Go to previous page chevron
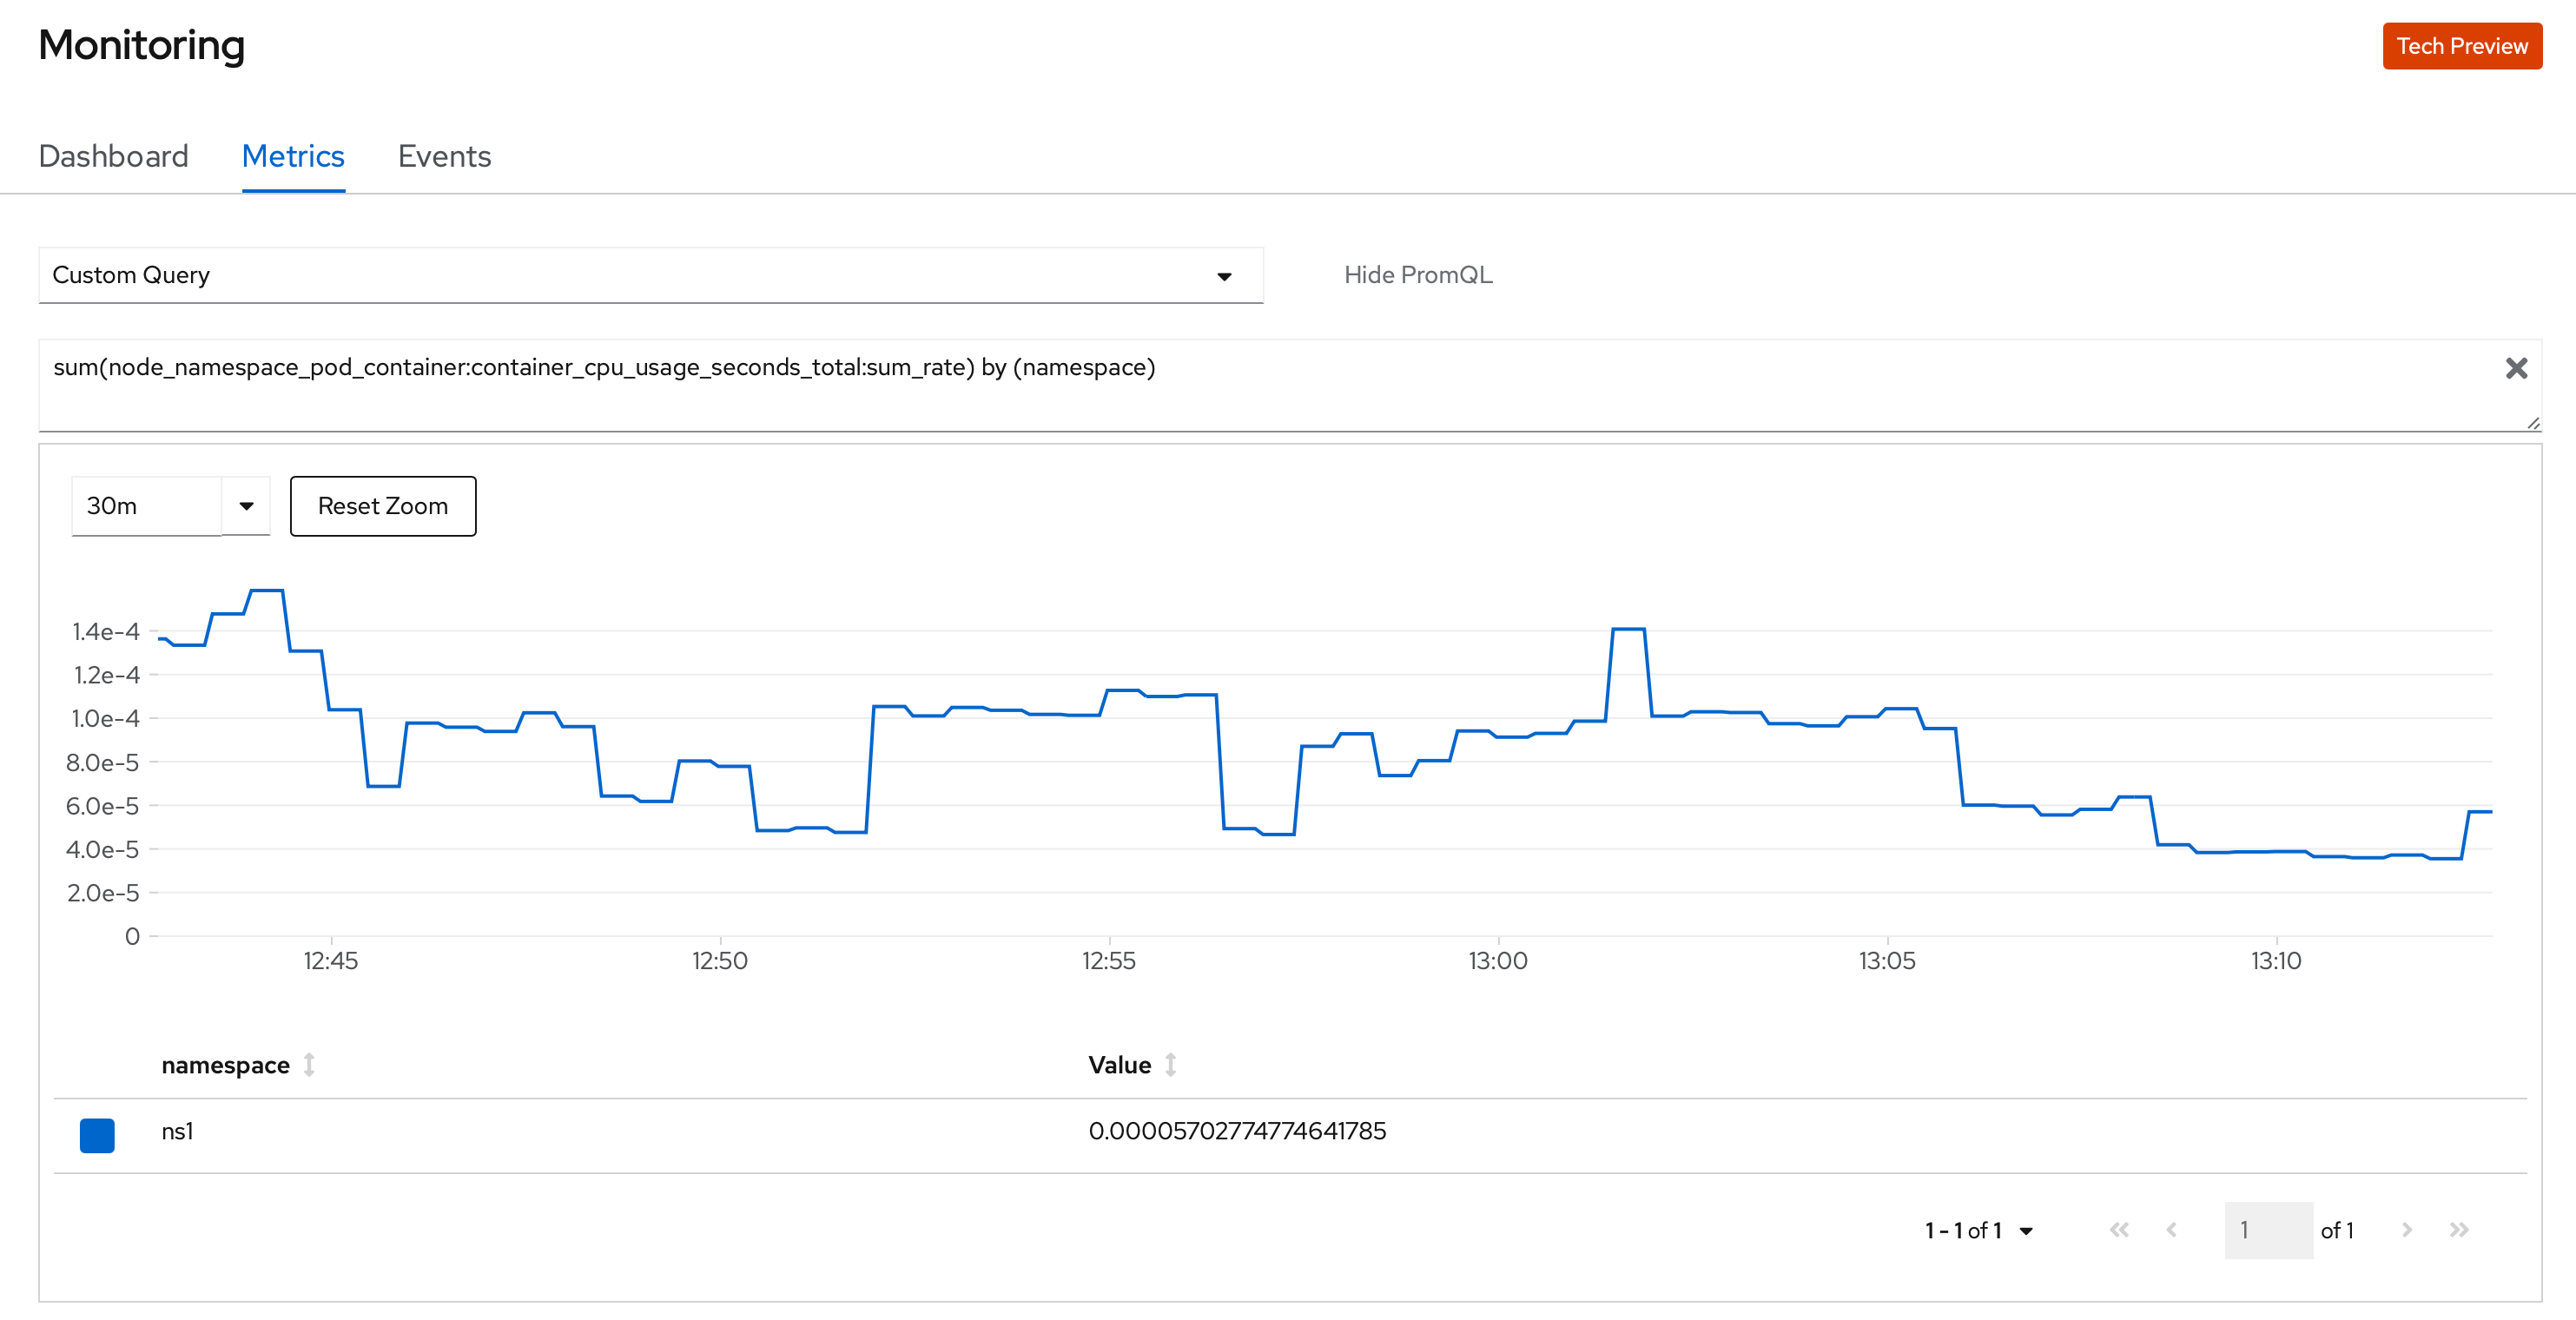The height and width of the screenshot is (1320, 2576). pyautogui.click(x=2171, y=1230)
